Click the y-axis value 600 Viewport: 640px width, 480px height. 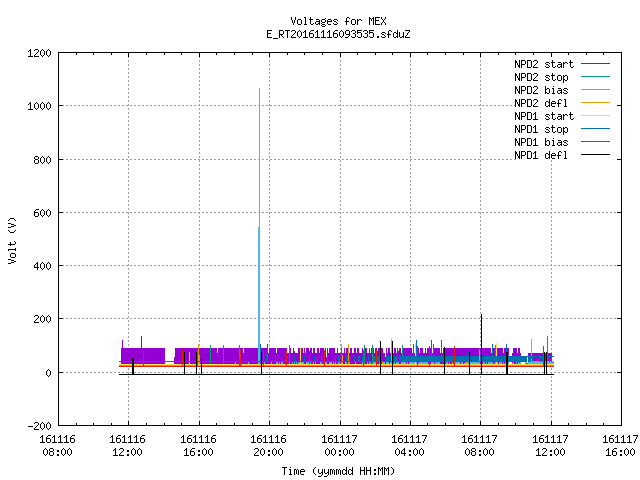click(x=42, y=213)
